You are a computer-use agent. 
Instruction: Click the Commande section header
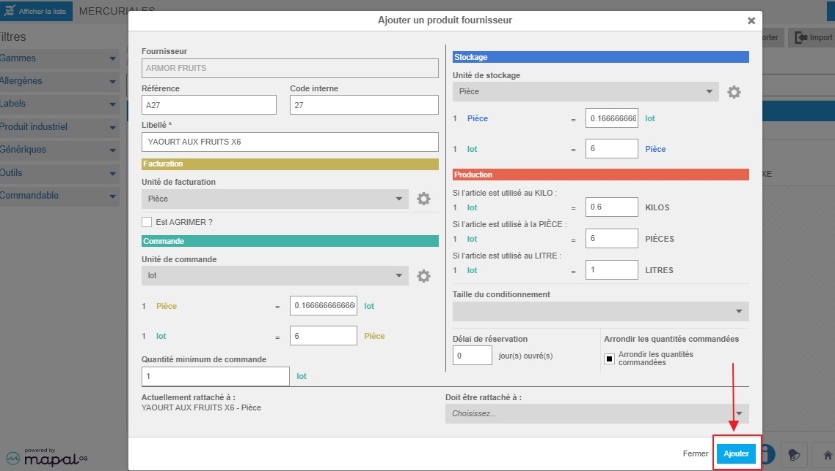tap(290, 241)
